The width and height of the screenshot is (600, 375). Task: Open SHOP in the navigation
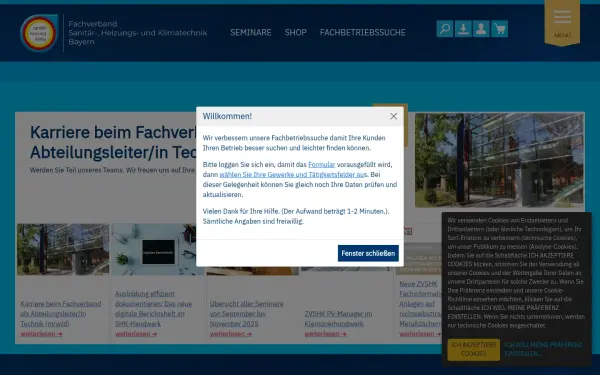pyautogui.click(x=295, y=33)
